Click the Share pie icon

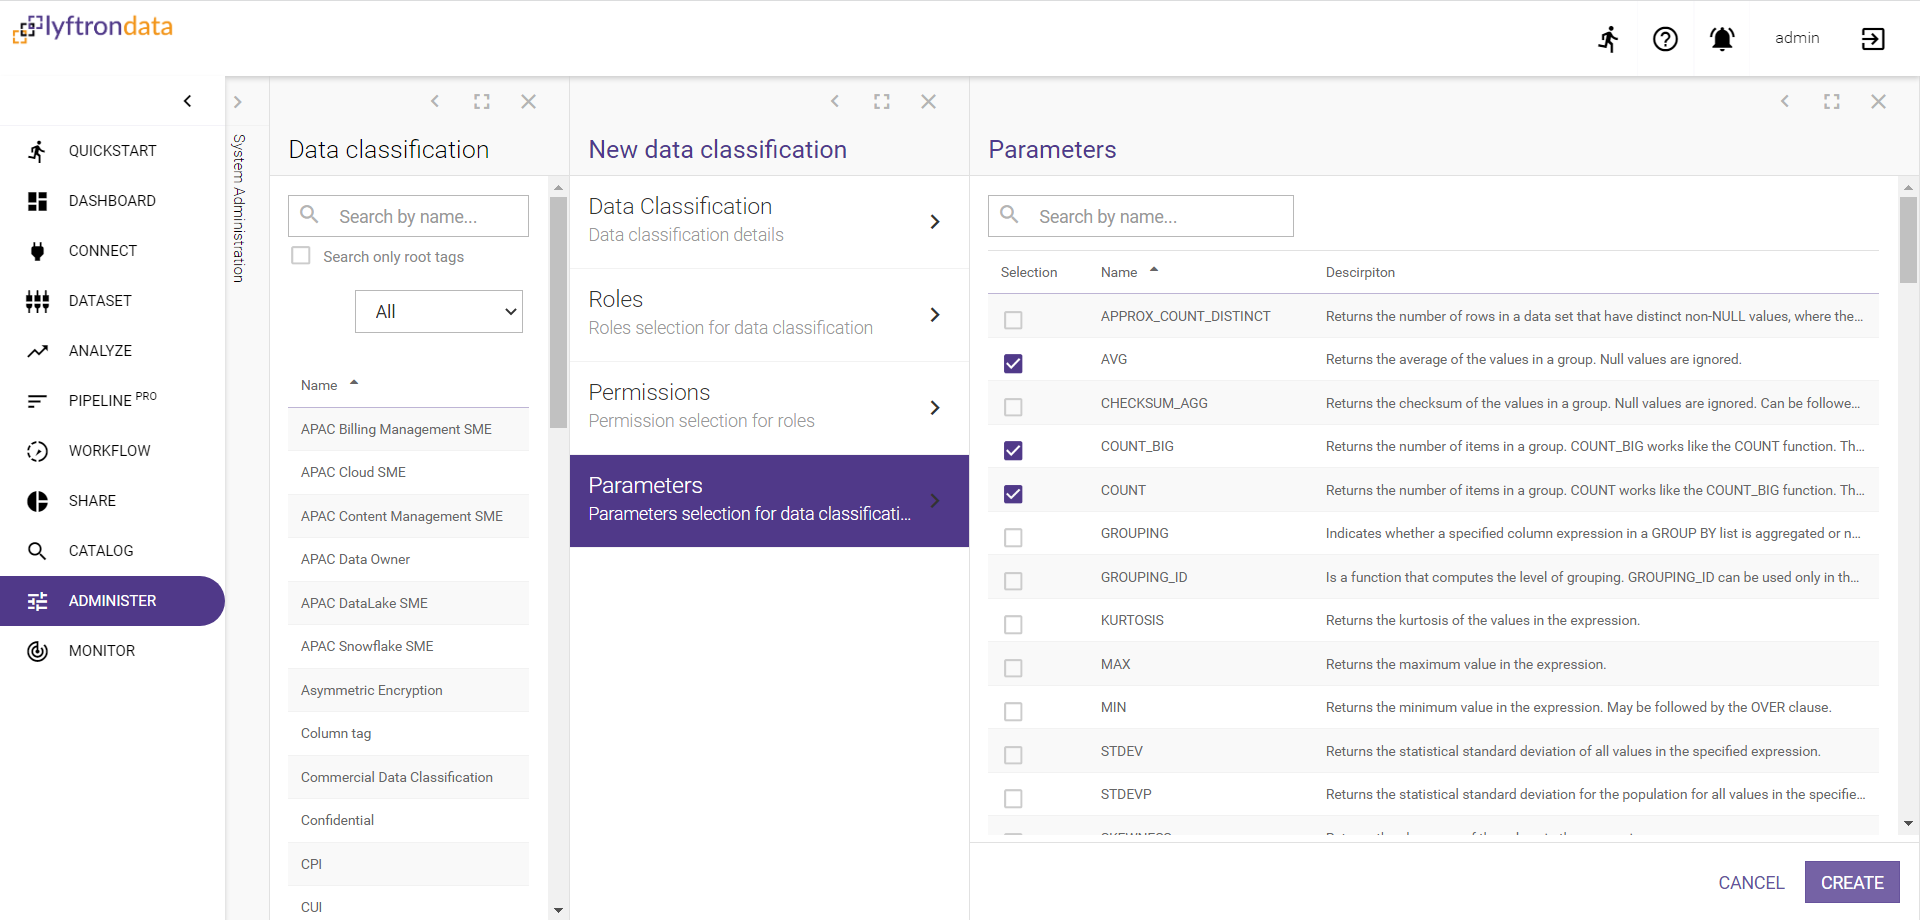[37, 501]
